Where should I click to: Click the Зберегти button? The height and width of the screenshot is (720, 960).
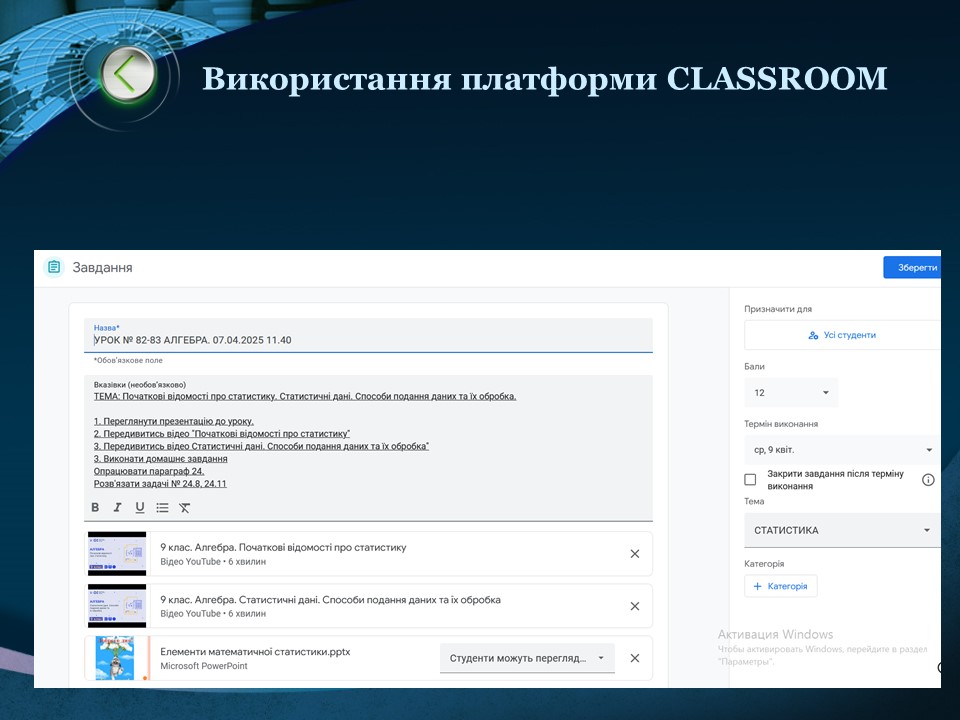[912, 268]
